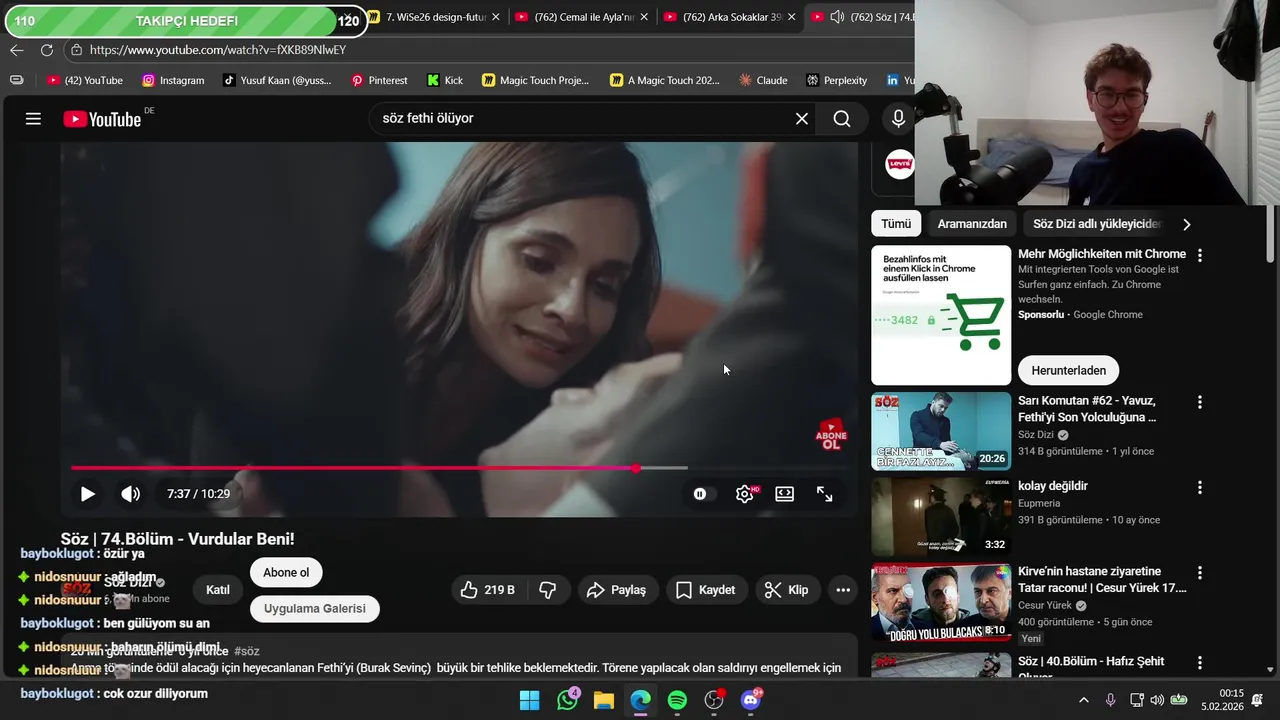Open Uygulama Galerisi button
This screenshot has width=1280, height=720.
(315, 608)
